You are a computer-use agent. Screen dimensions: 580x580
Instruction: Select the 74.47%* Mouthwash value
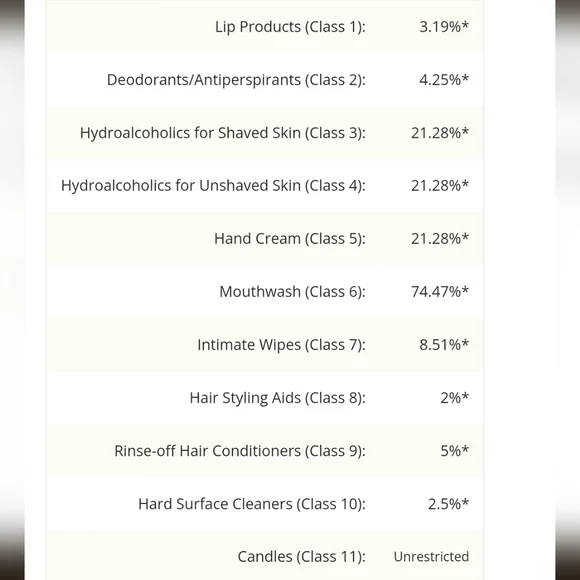pos(440,291)
